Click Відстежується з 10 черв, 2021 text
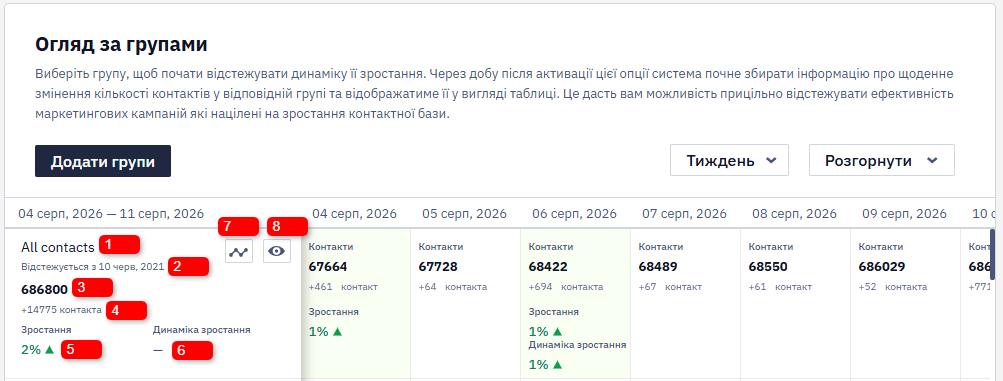1003x381 pixels. [x=93, y=266]
